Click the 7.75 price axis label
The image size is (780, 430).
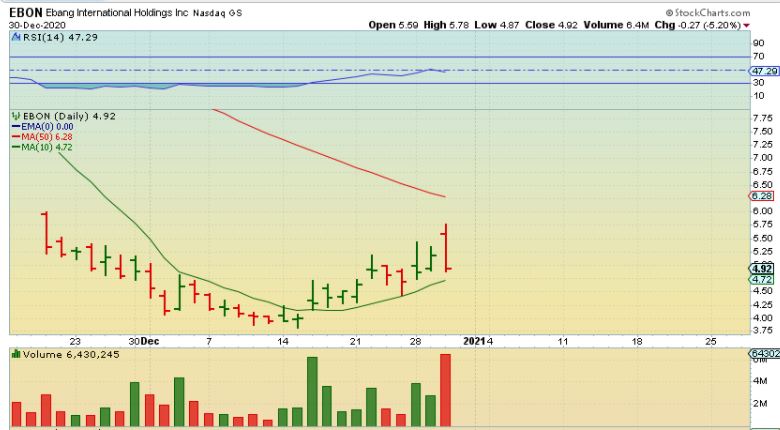coord(763,118)
